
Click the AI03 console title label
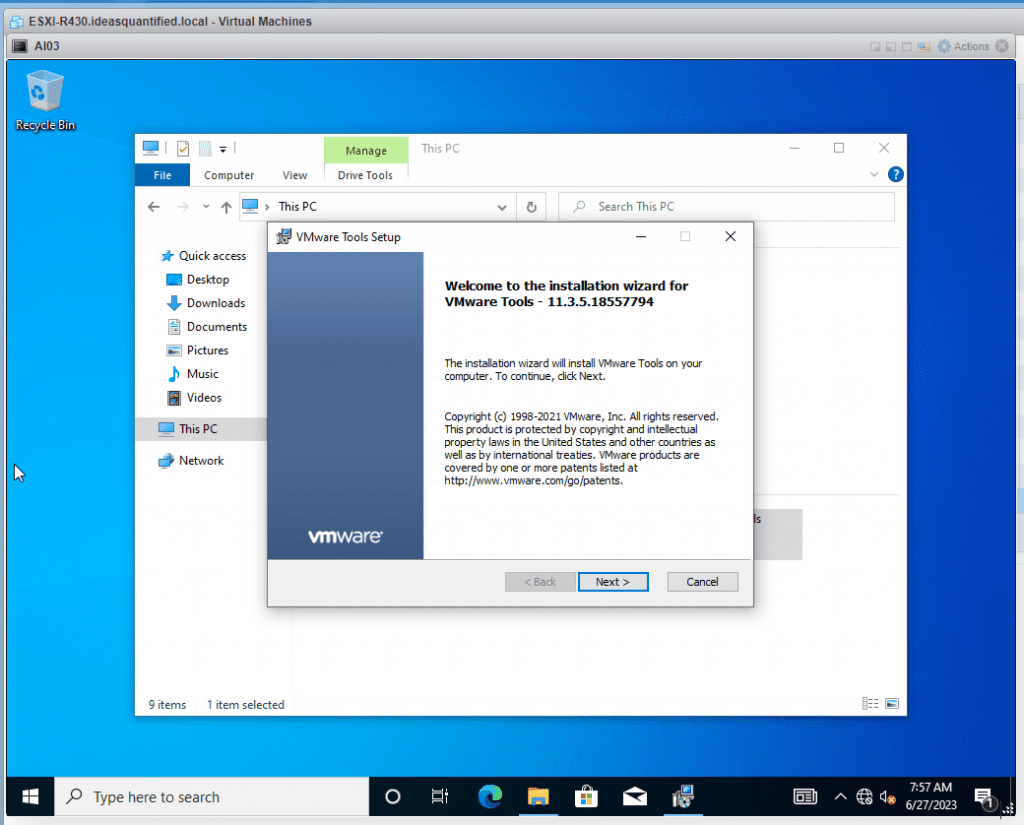(x=46, y=46)
